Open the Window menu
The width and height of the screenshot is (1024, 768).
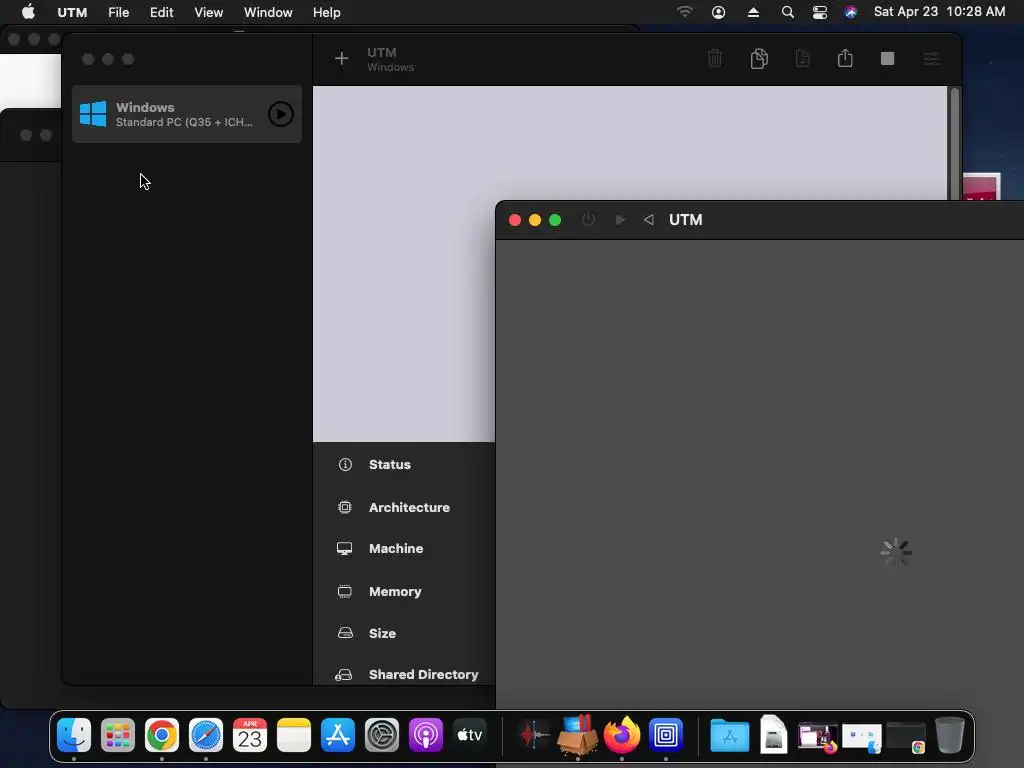tap(268, 12)
